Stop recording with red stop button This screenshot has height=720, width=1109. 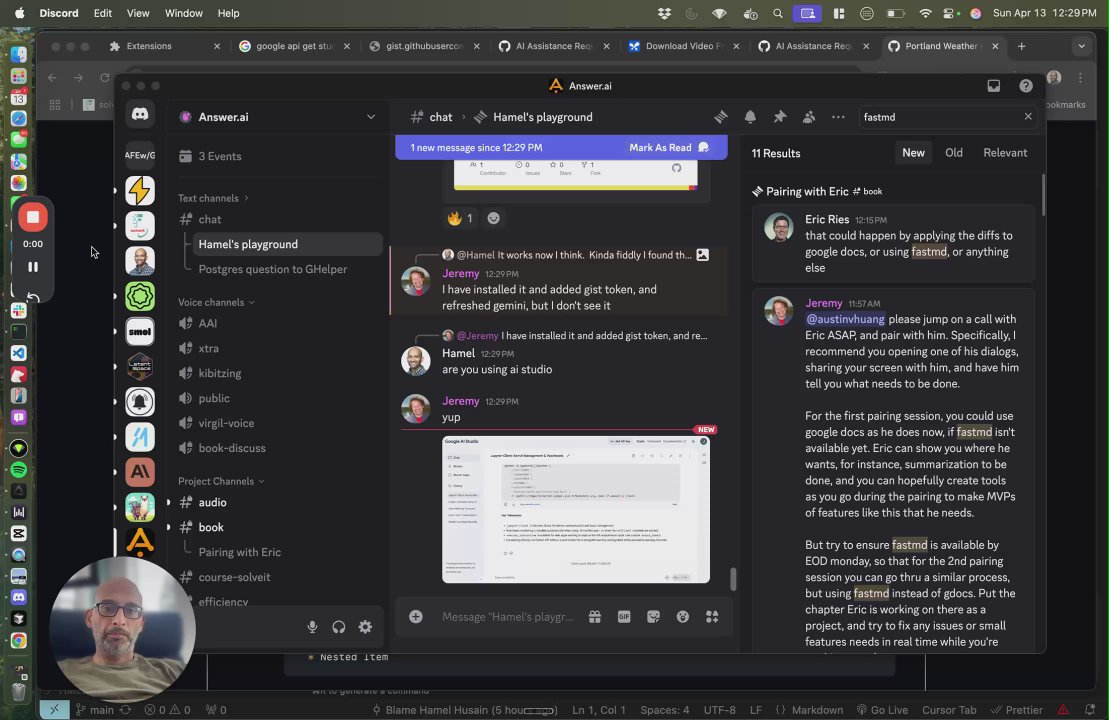click(33, 217)
